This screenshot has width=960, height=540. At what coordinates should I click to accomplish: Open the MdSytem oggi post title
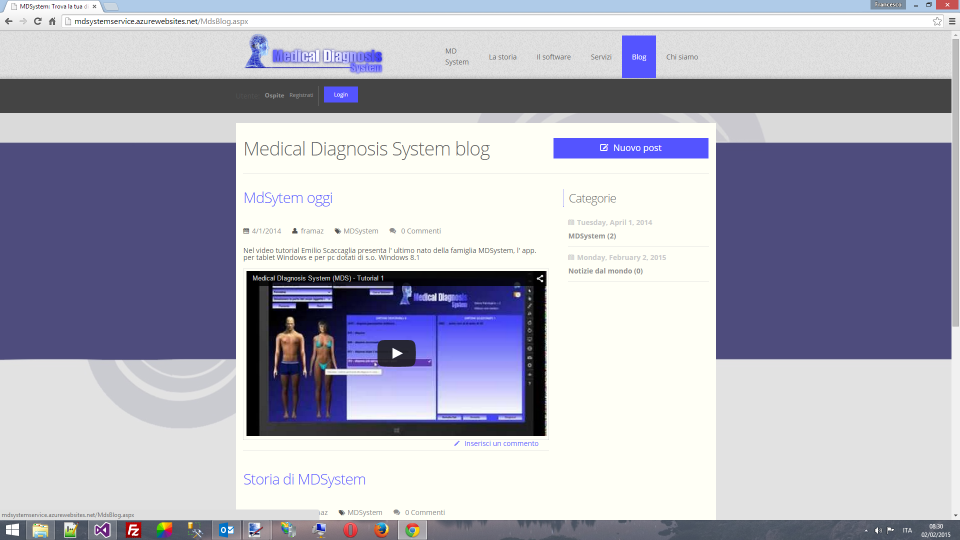(x=288, y=198)
